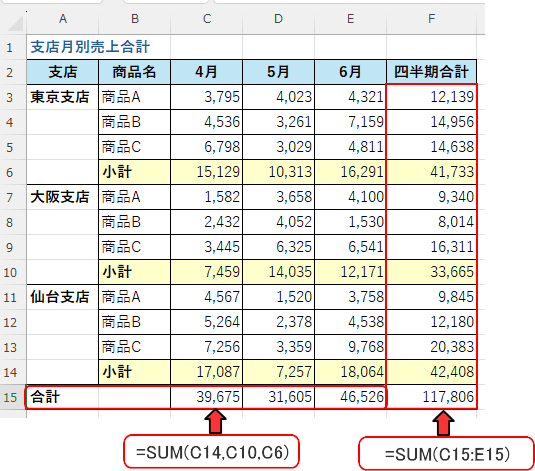Click grand total 31,605 in May
The height and width of the screenshot is (471, 535).
(278, 397)
